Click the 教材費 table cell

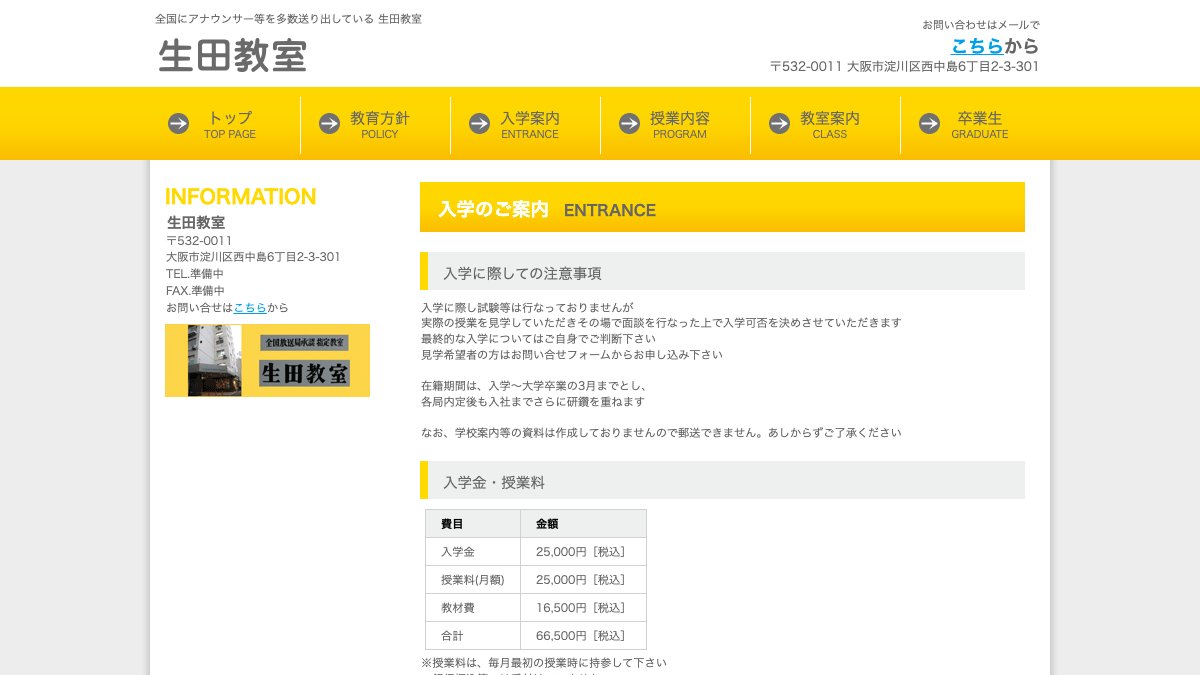(x=473, y=608)
